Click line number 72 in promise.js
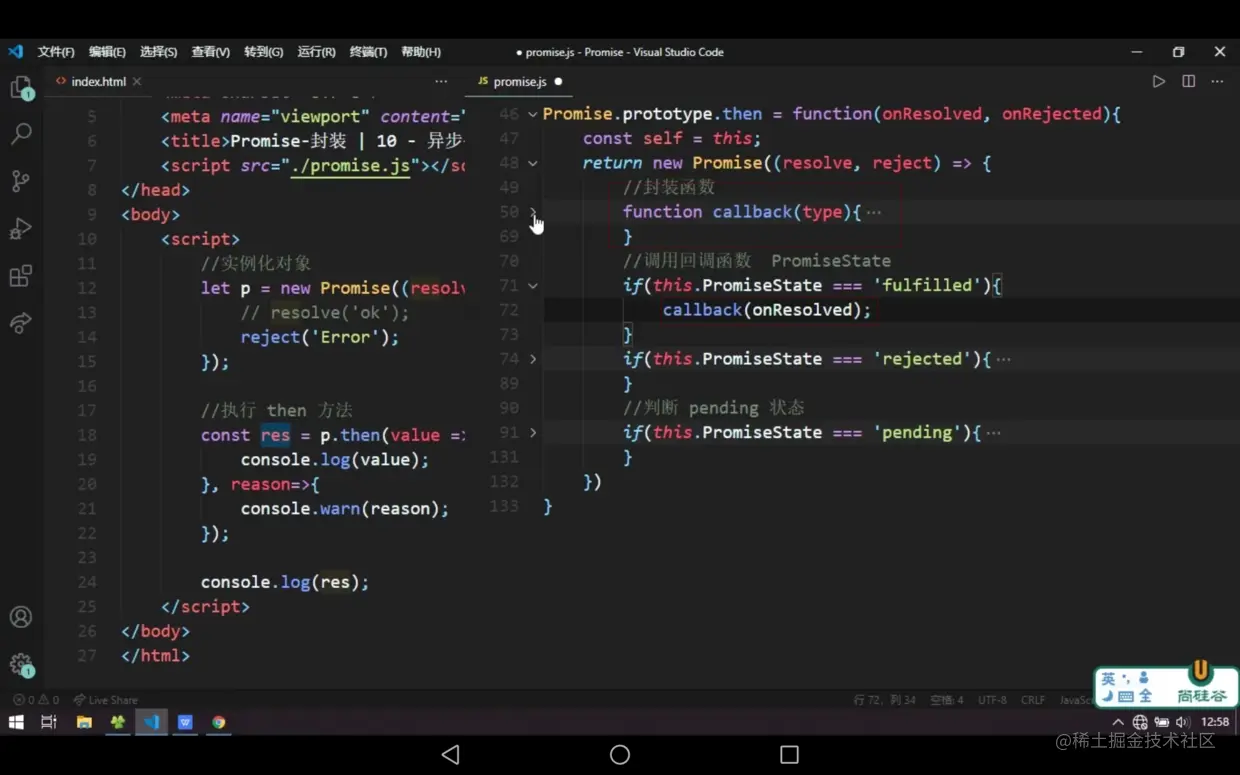 [508, 310]
